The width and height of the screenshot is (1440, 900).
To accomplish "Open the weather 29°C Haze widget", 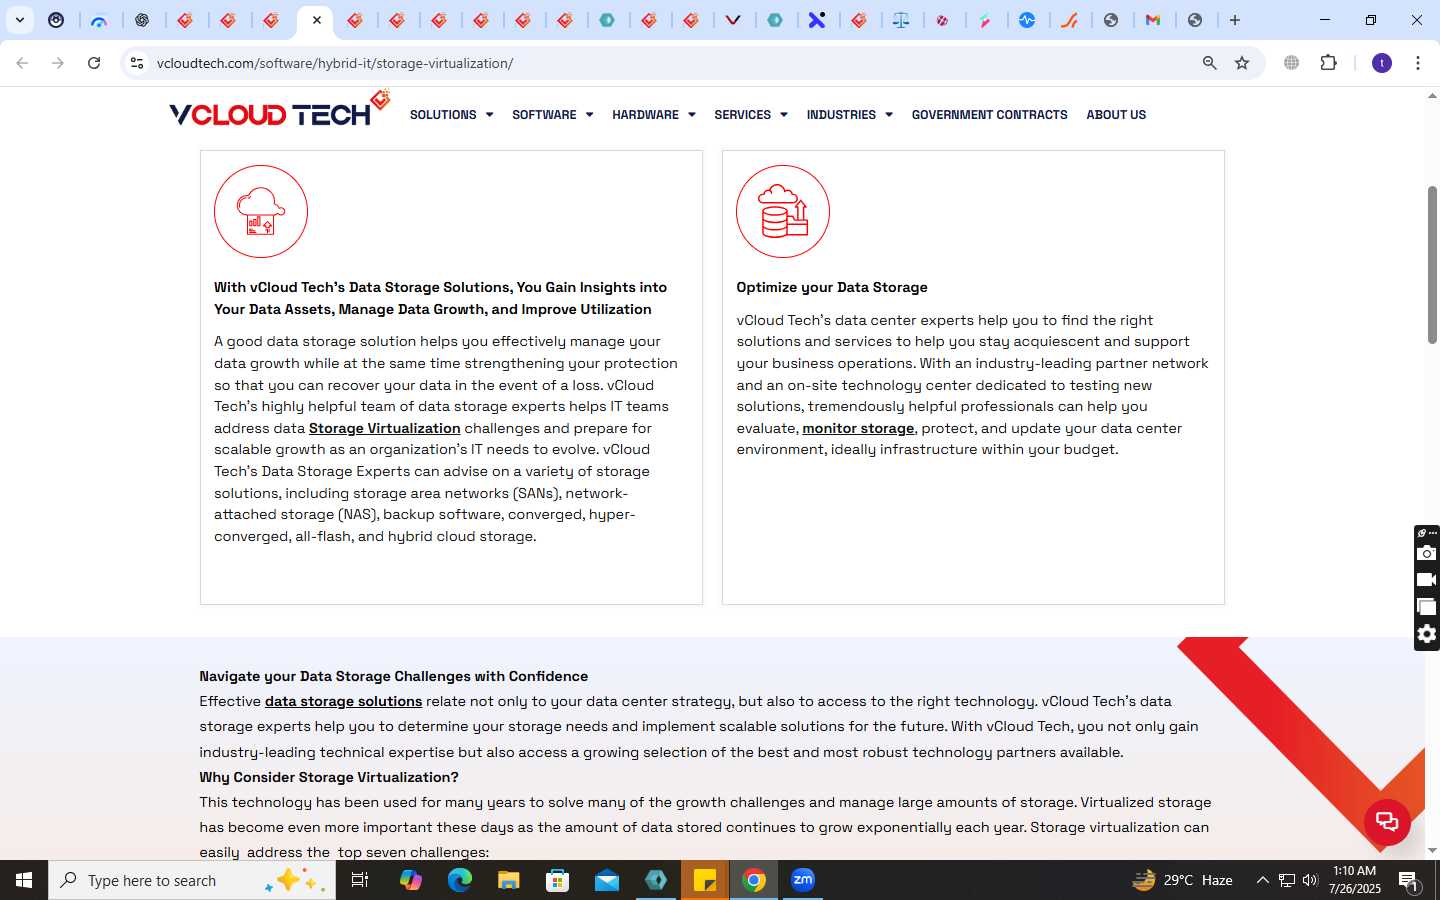I will point(1182,880).
